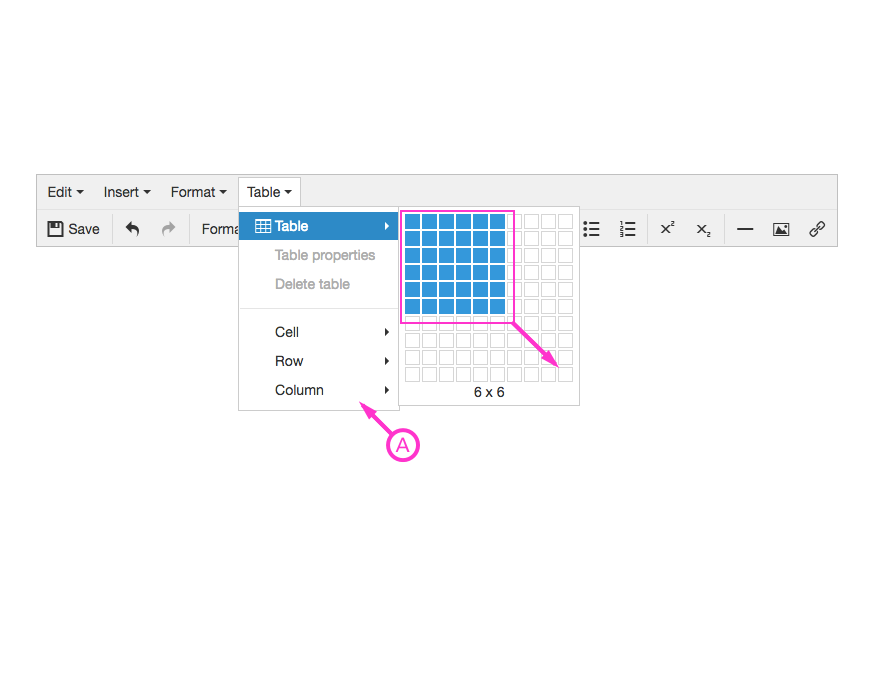Click Delete table
The image size is (875, 690).
pyautogui.click(x=311, y=284)
